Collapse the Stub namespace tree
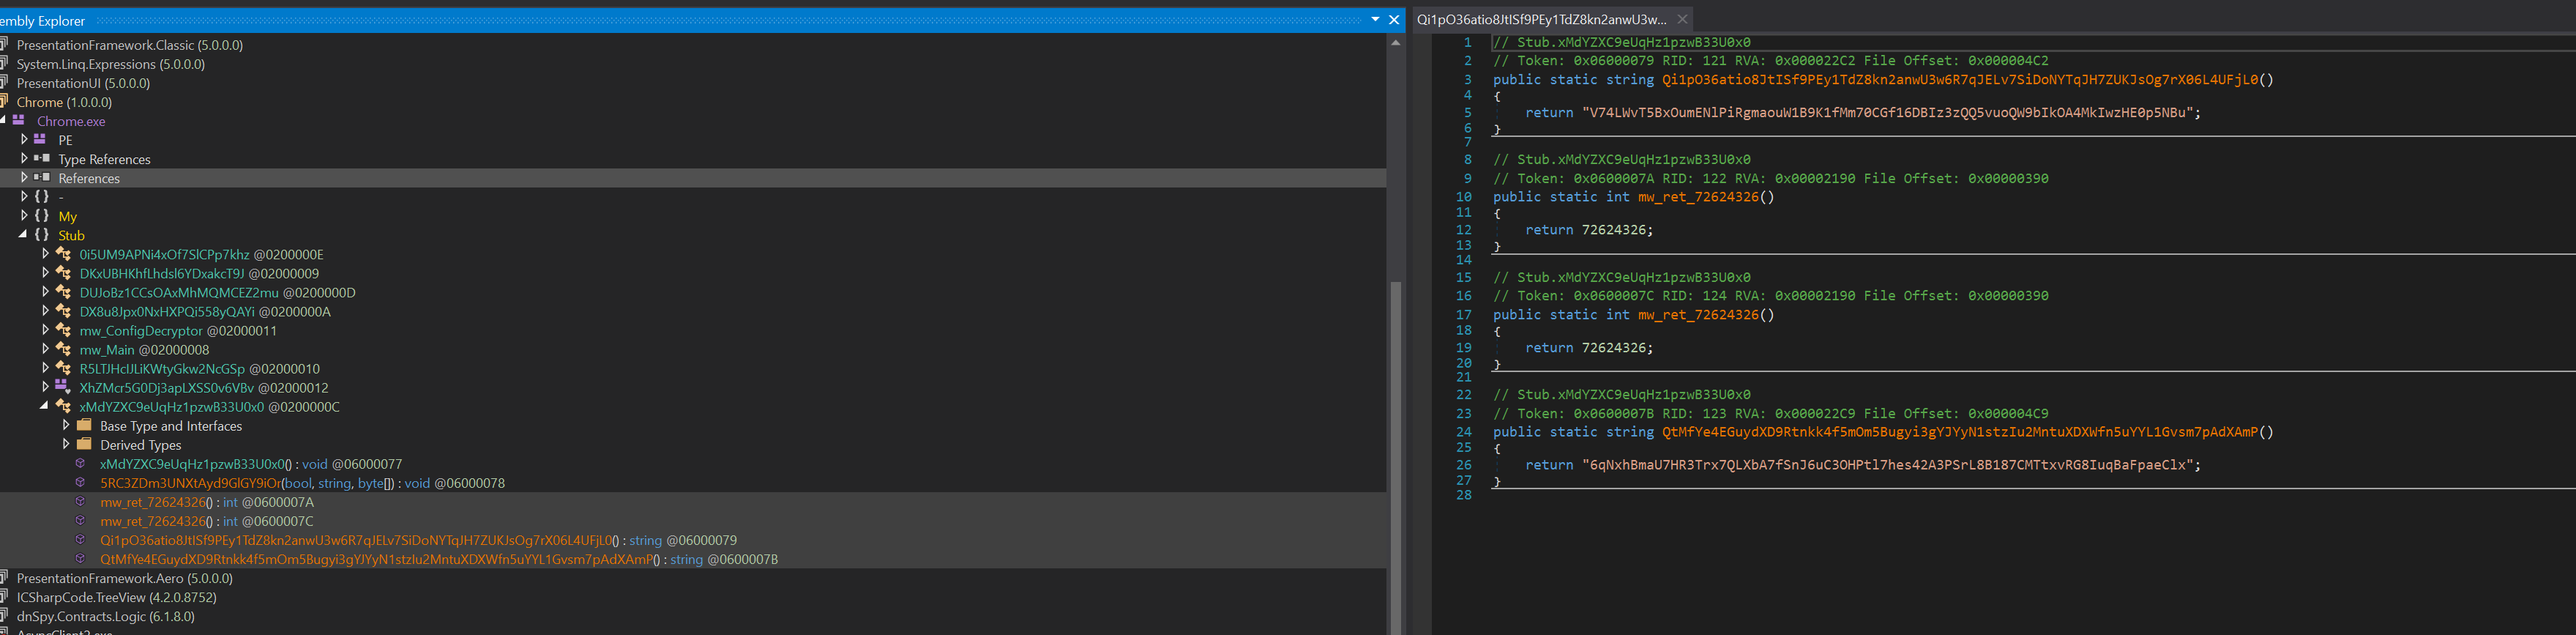 coord(23,235)
